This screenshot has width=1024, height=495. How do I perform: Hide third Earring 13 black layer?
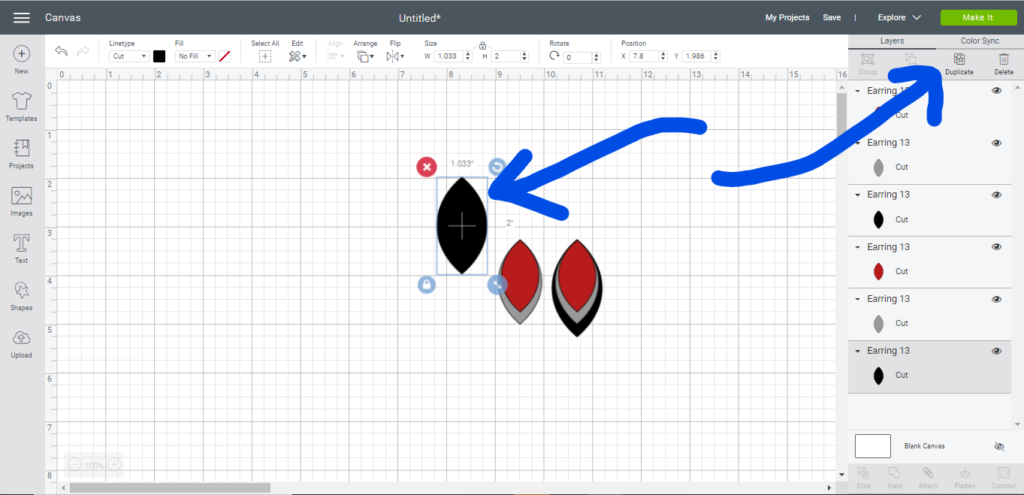(x=997, y=195)
